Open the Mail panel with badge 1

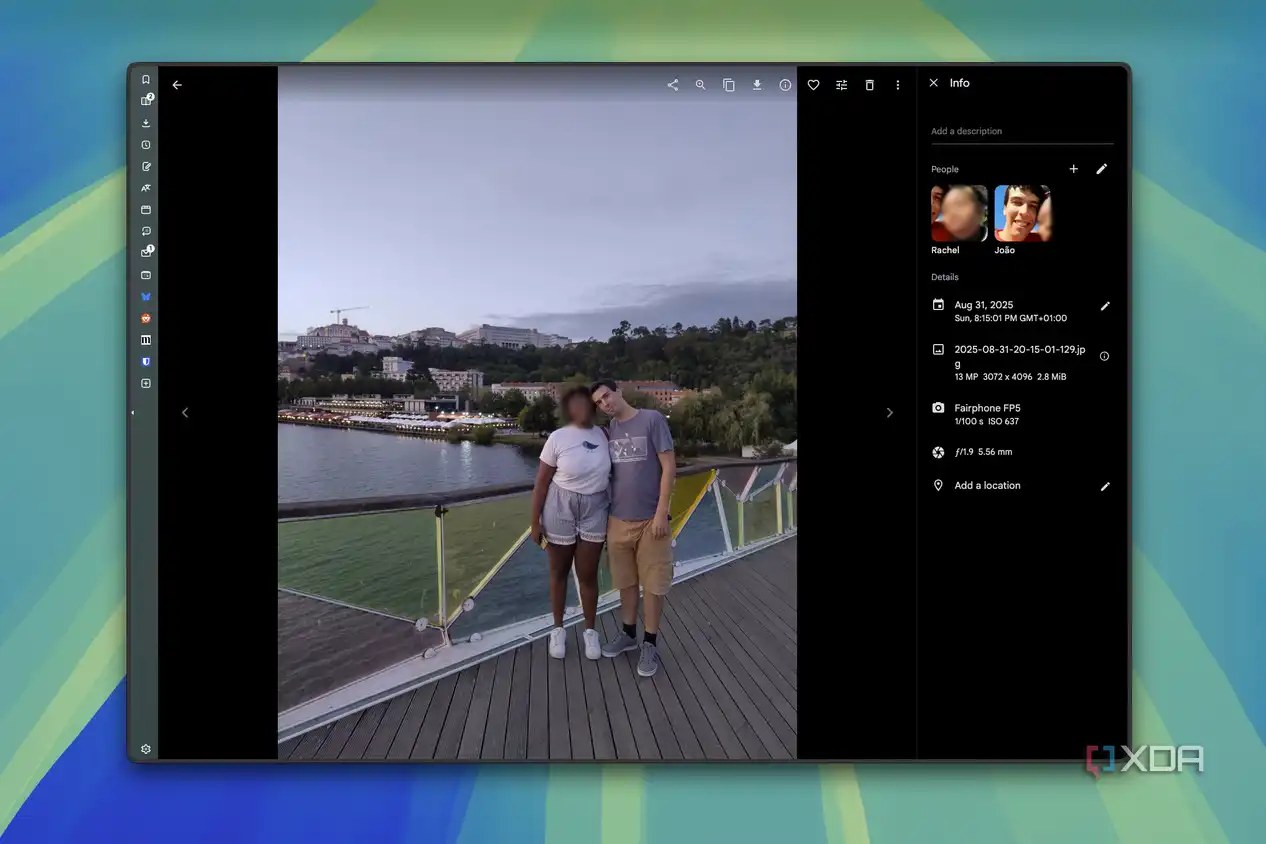coord(146,252)
